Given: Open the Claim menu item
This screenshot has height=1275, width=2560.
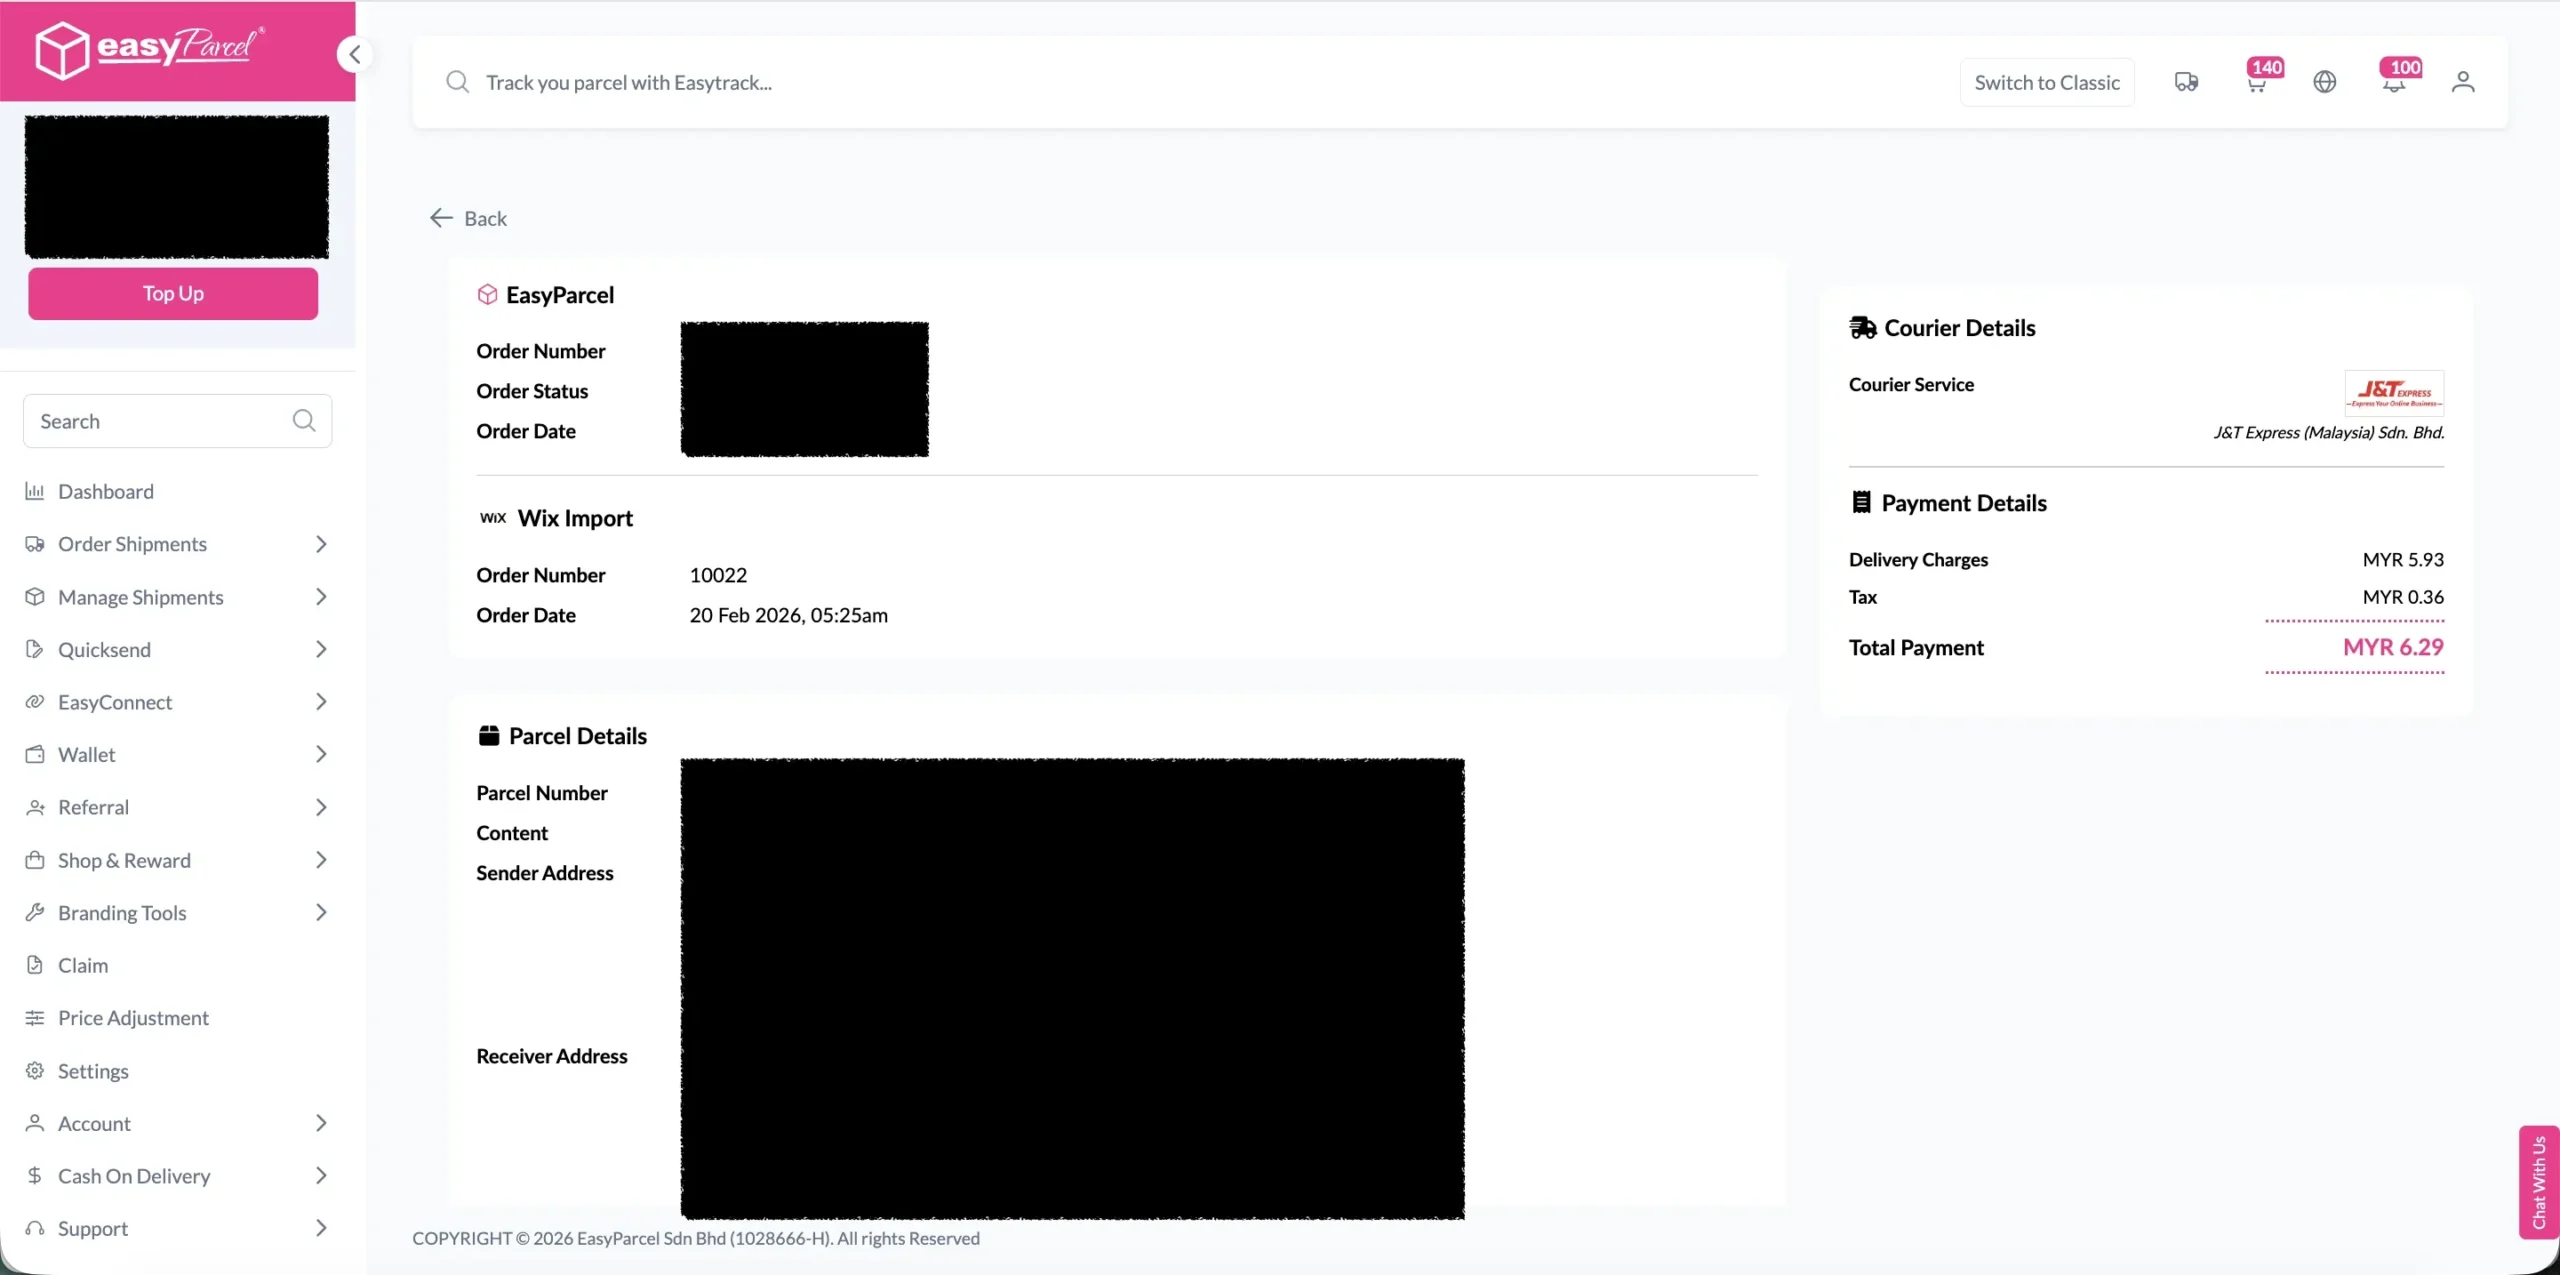Looking at the screenshot, I should pyautogui.click(x=82, y=965).
